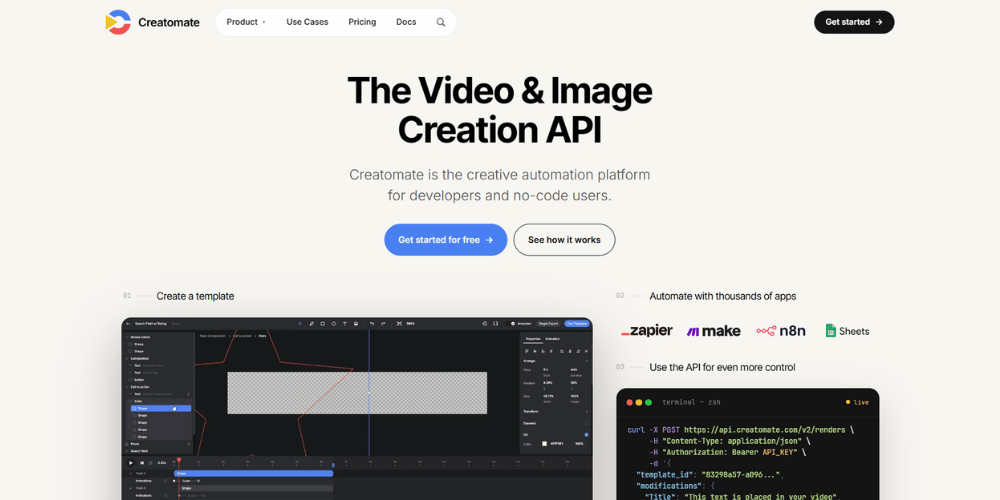This screenshot has width=1000, height=500.
Task: Pick the Text tool in editor toolbar
Action: coord(344,323)
